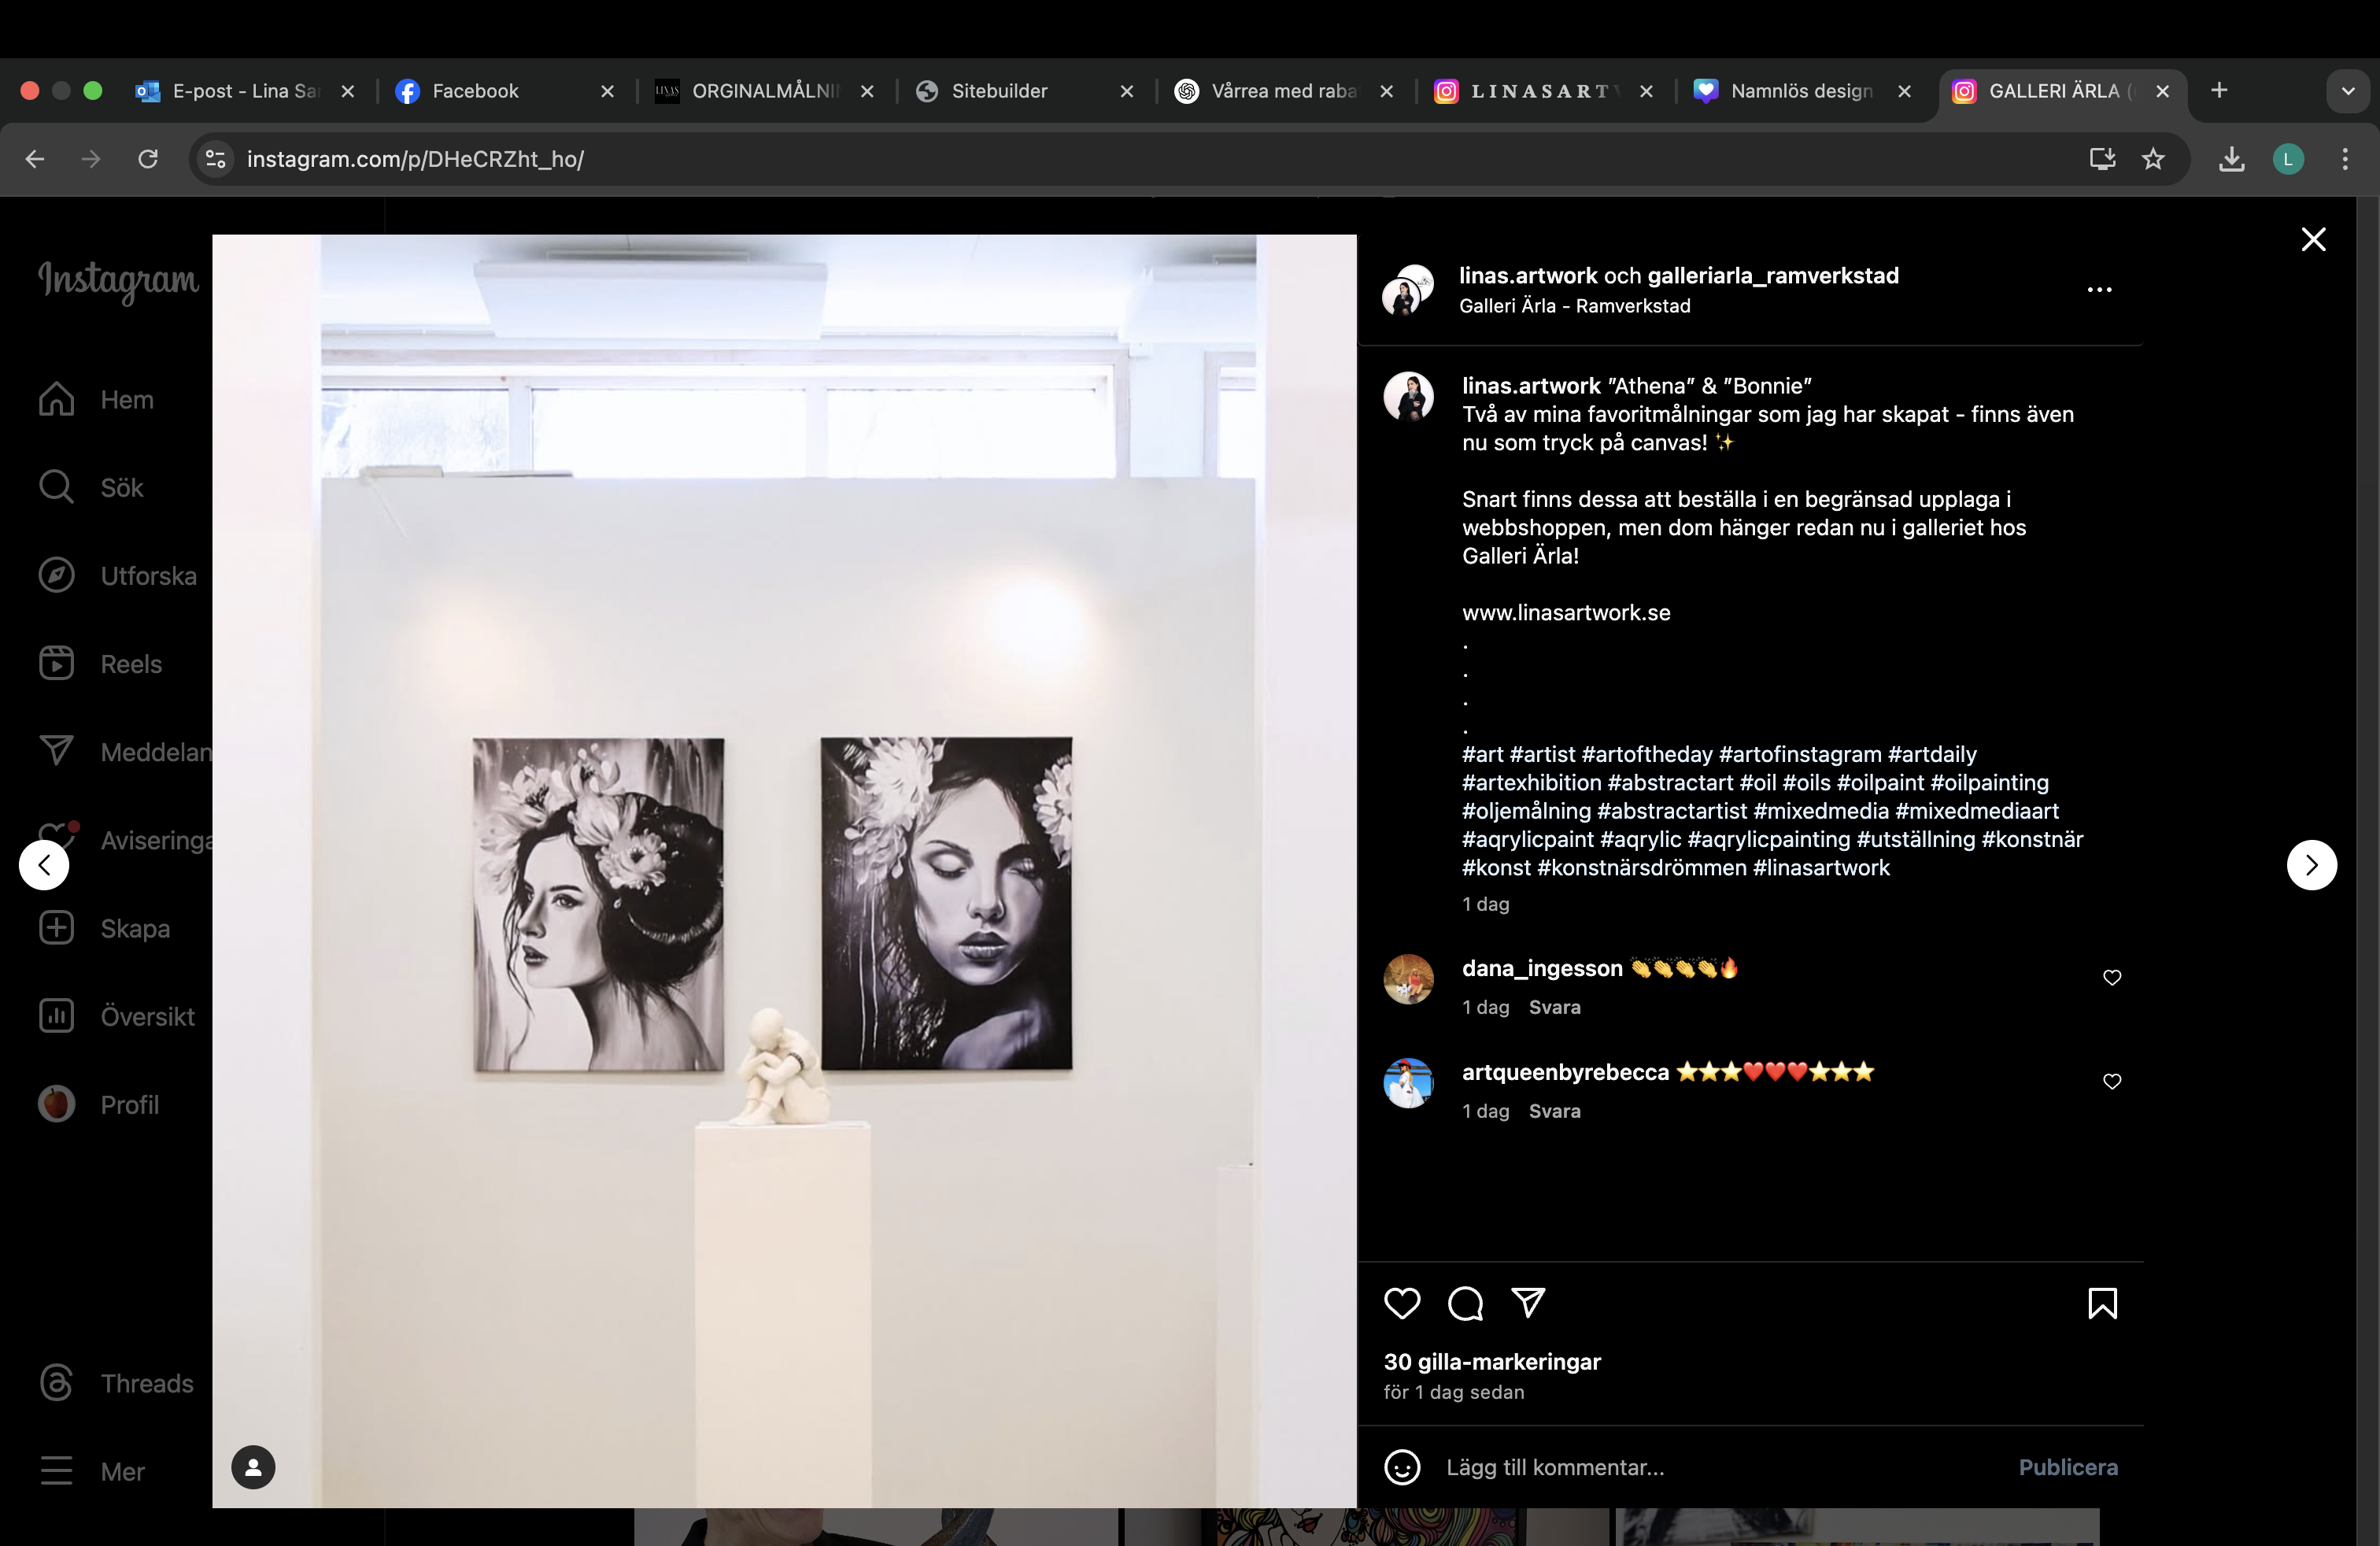Viewport: 2380px width, 1546px height.
Task: Click artqueenbyrebecca's avatar
Action: (1408, 1083)
